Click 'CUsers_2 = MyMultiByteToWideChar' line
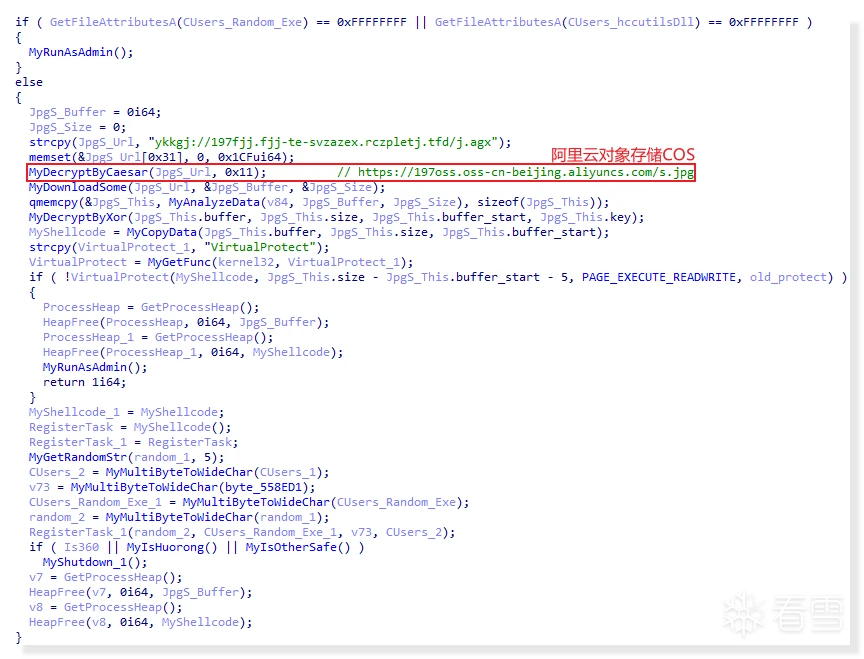The height and width of the screenshot is (659, 864). pyautogui.click(x=179, y=472)
